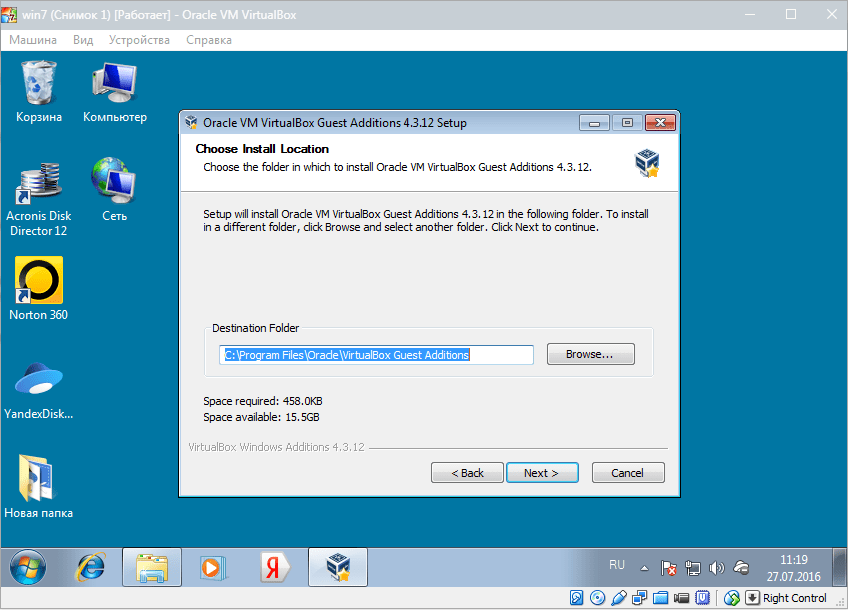
Task: Click VirtualBox mouse integration indicator
Action: click(732, 598)
